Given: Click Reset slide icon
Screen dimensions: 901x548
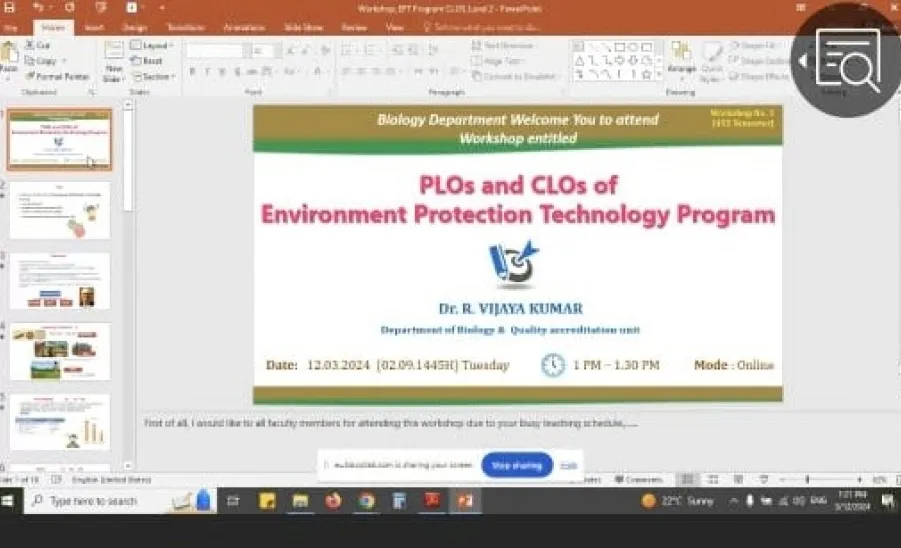Looking at the screenshot, I should [x=136, y=60].
